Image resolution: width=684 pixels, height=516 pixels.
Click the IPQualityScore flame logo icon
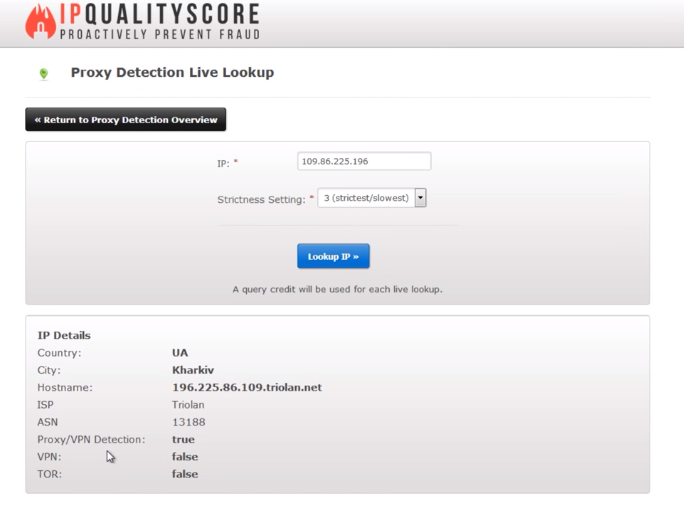coord(40,22)
